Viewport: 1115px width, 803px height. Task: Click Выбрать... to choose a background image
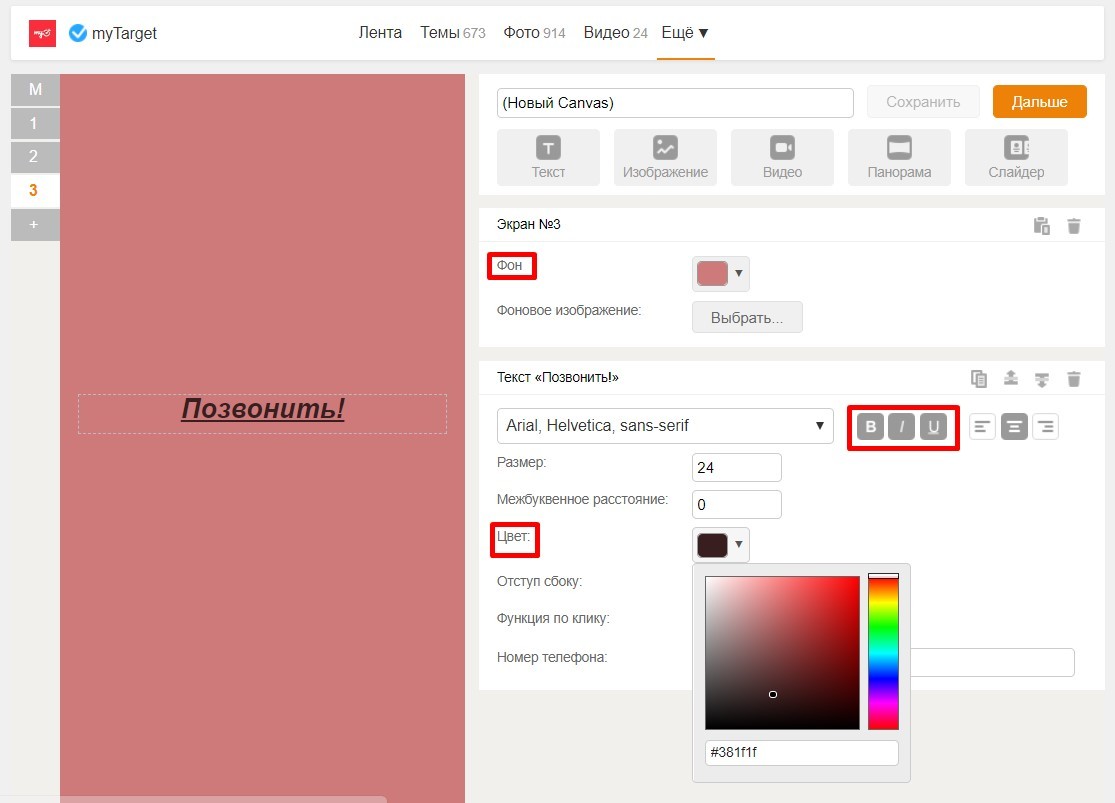[747, 317]
